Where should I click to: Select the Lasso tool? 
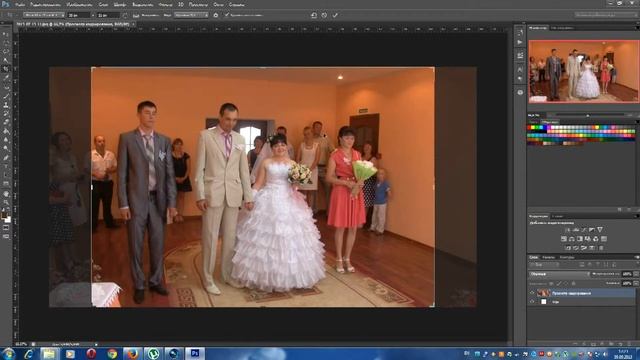[x=6, y=51]
